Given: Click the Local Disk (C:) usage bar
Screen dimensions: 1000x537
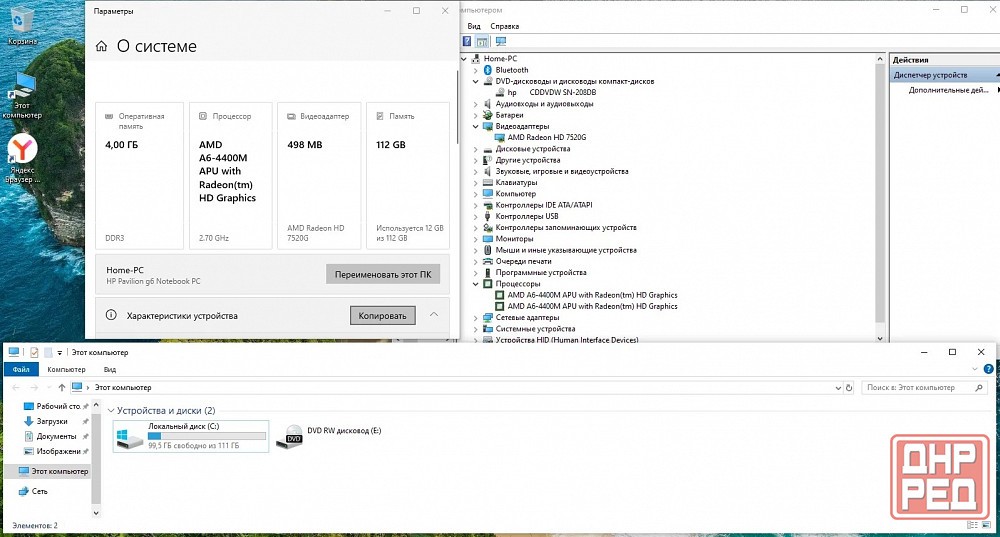Looking at the screenshot, I should tap(207, 436).
